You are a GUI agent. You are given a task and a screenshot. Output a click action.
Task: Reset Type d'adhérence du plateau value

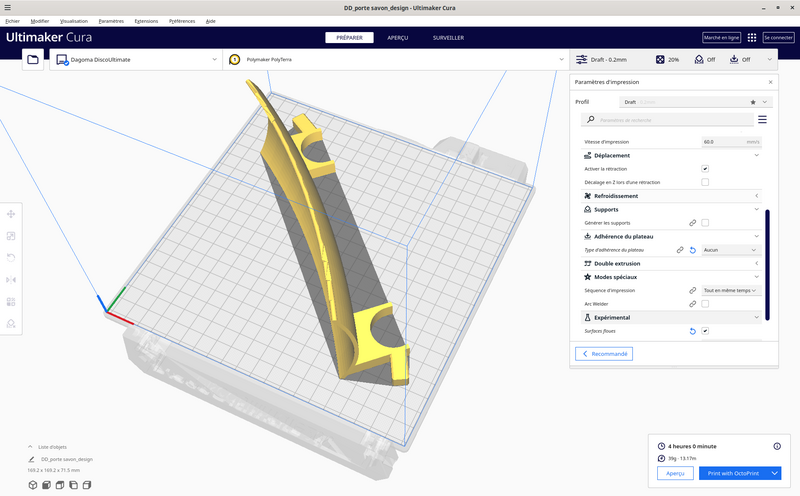692,250
